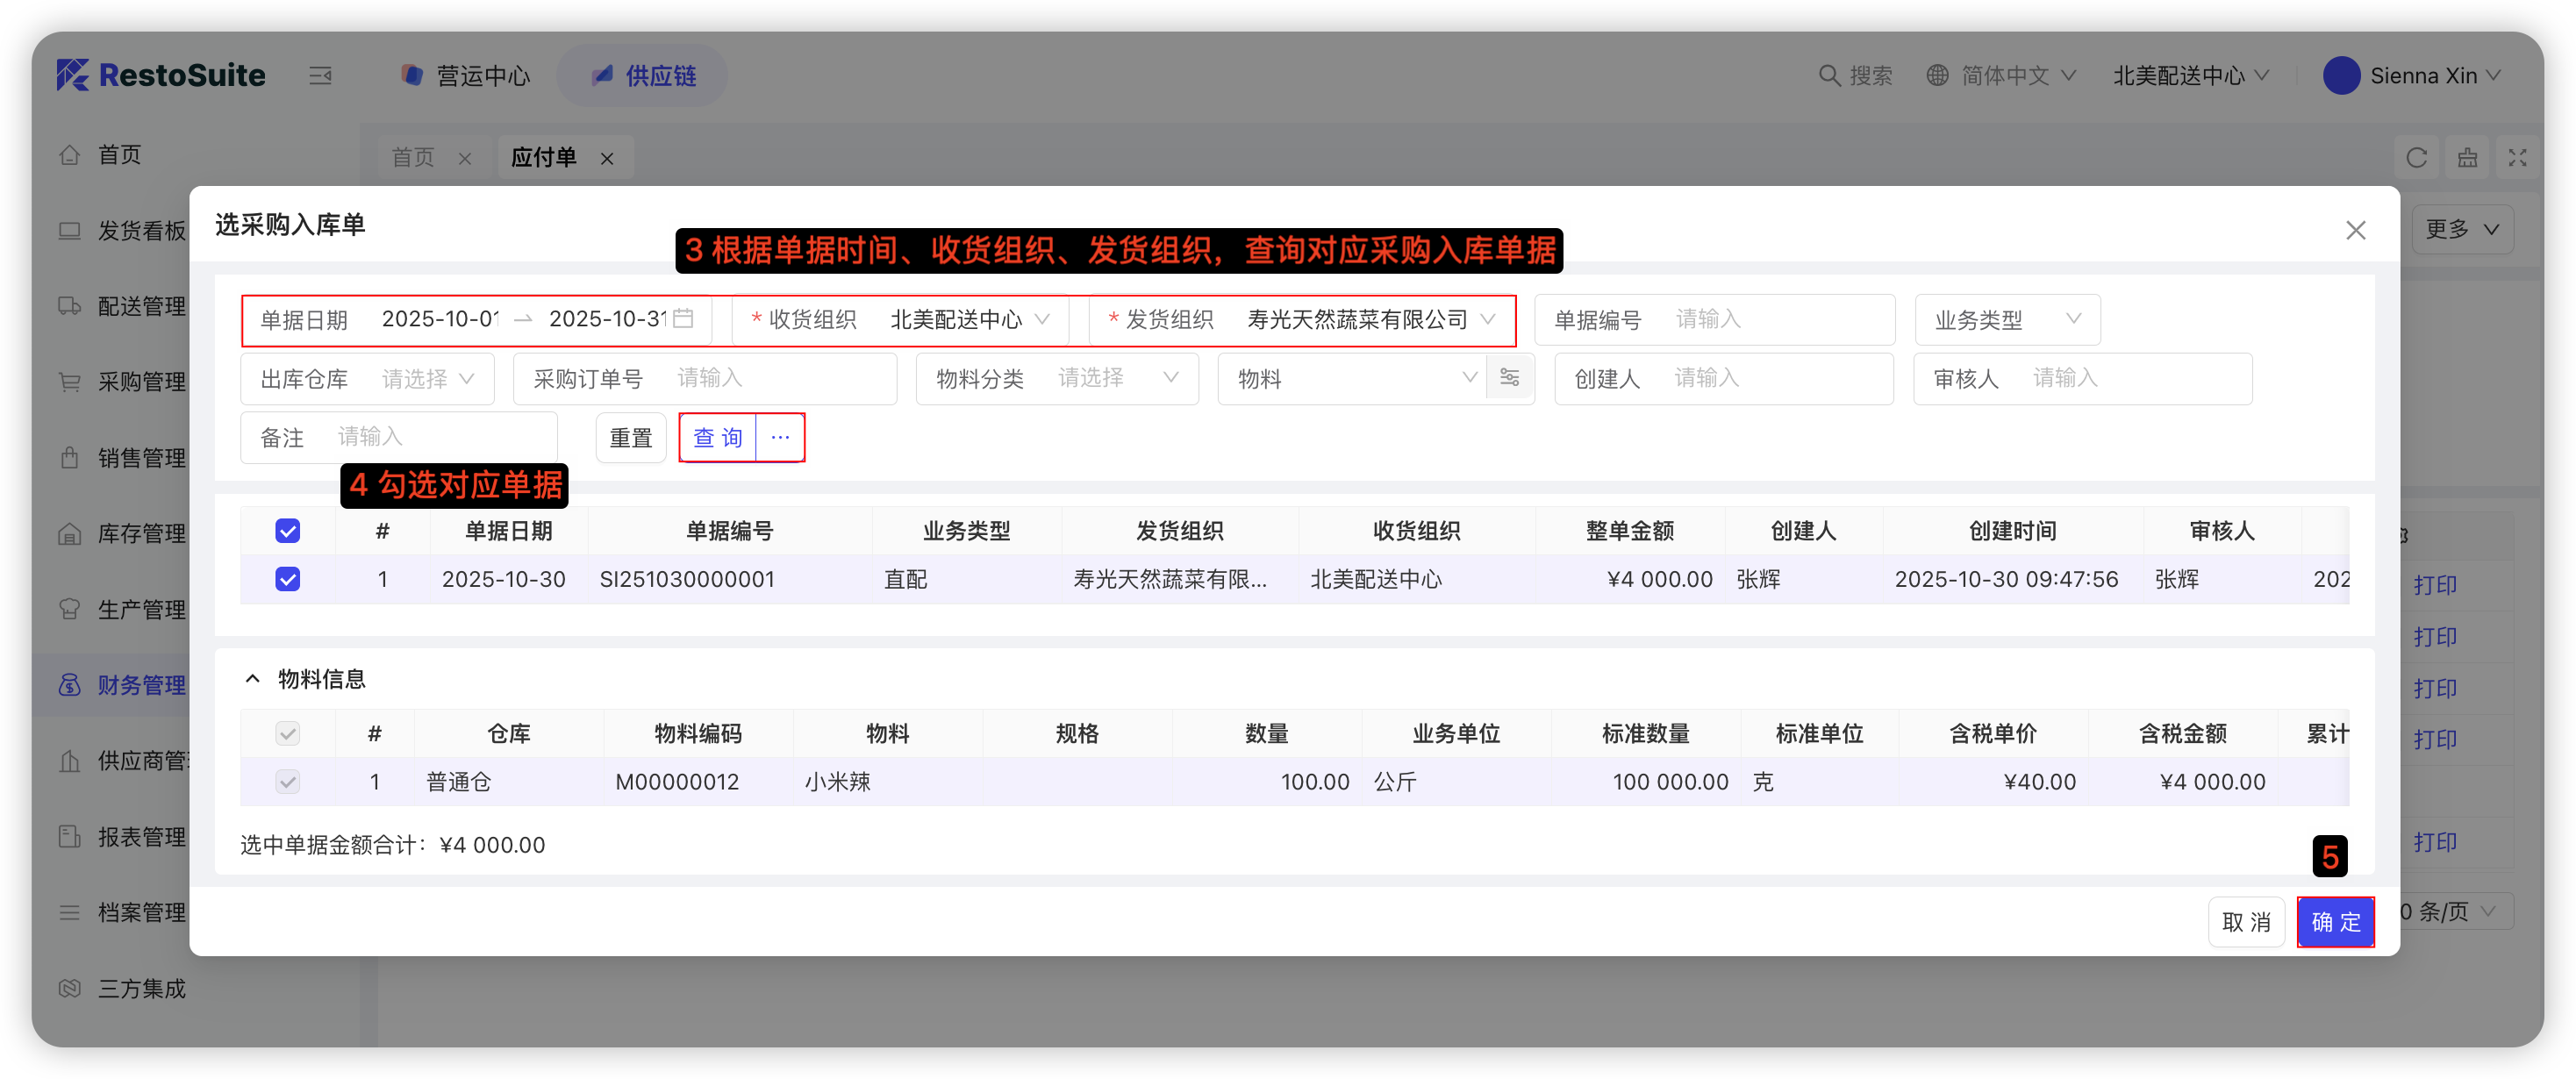Click the material filter settings icon
Viewport: 2576px width, 1079px height.
coord(1509,378)
